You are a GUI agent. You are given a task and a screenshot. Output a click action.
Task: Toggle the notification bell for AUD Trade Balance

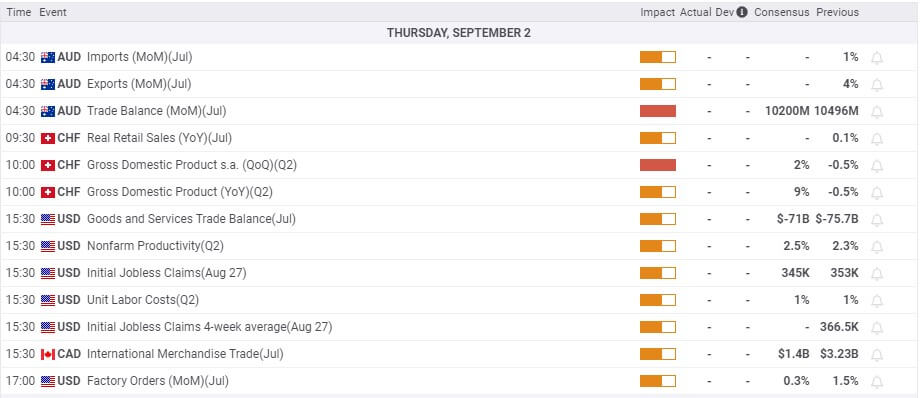pyautogui.click(x=877, y=112)
